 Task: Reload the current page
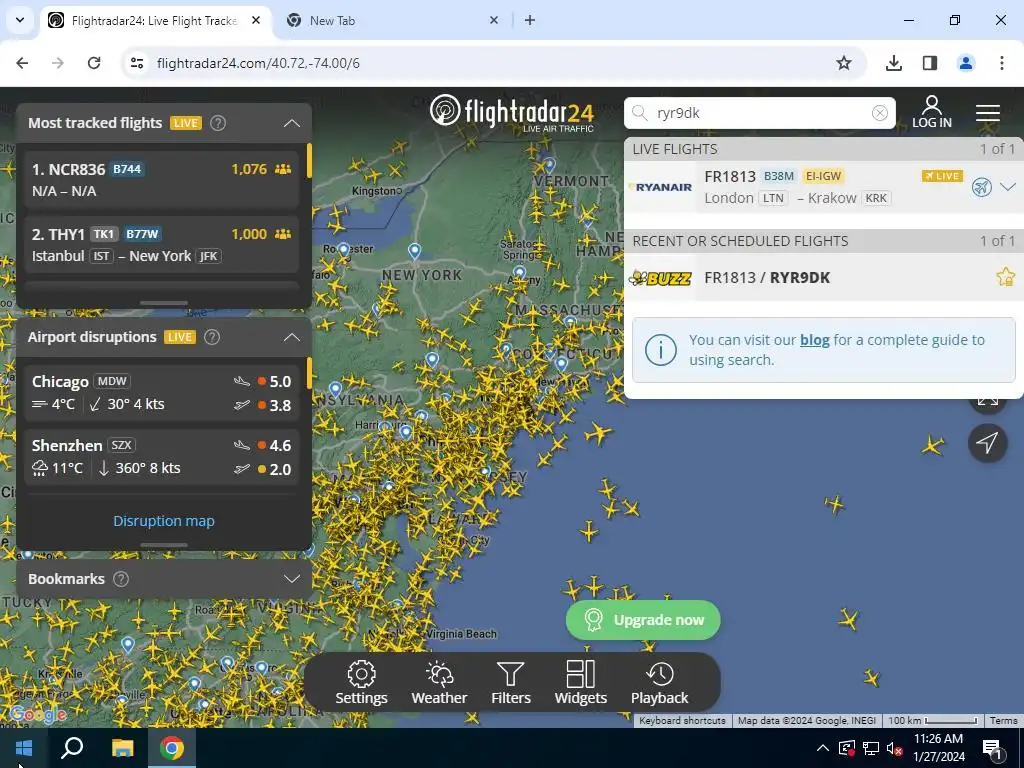tap(94, 63)
